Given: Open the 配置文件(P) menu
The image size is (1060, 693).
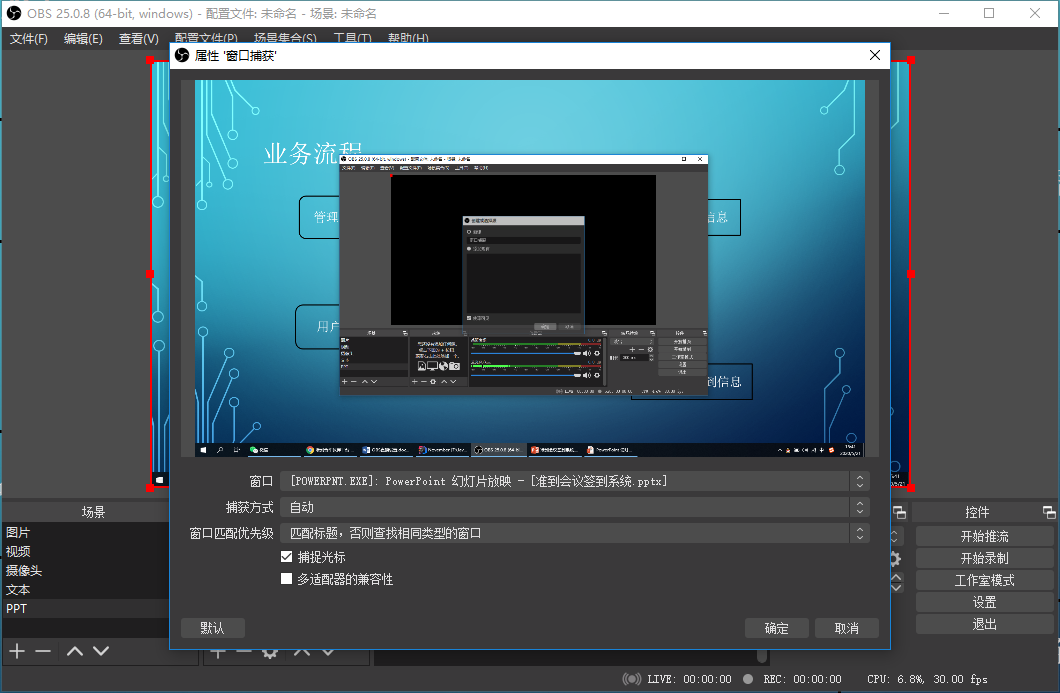Looking at the screenshot, I should click(206, 39).
